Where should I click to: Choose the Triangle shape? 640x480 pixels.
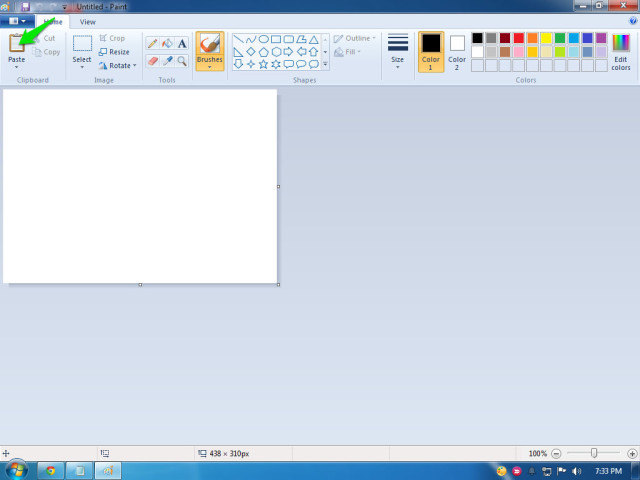[x=313, y=39]
